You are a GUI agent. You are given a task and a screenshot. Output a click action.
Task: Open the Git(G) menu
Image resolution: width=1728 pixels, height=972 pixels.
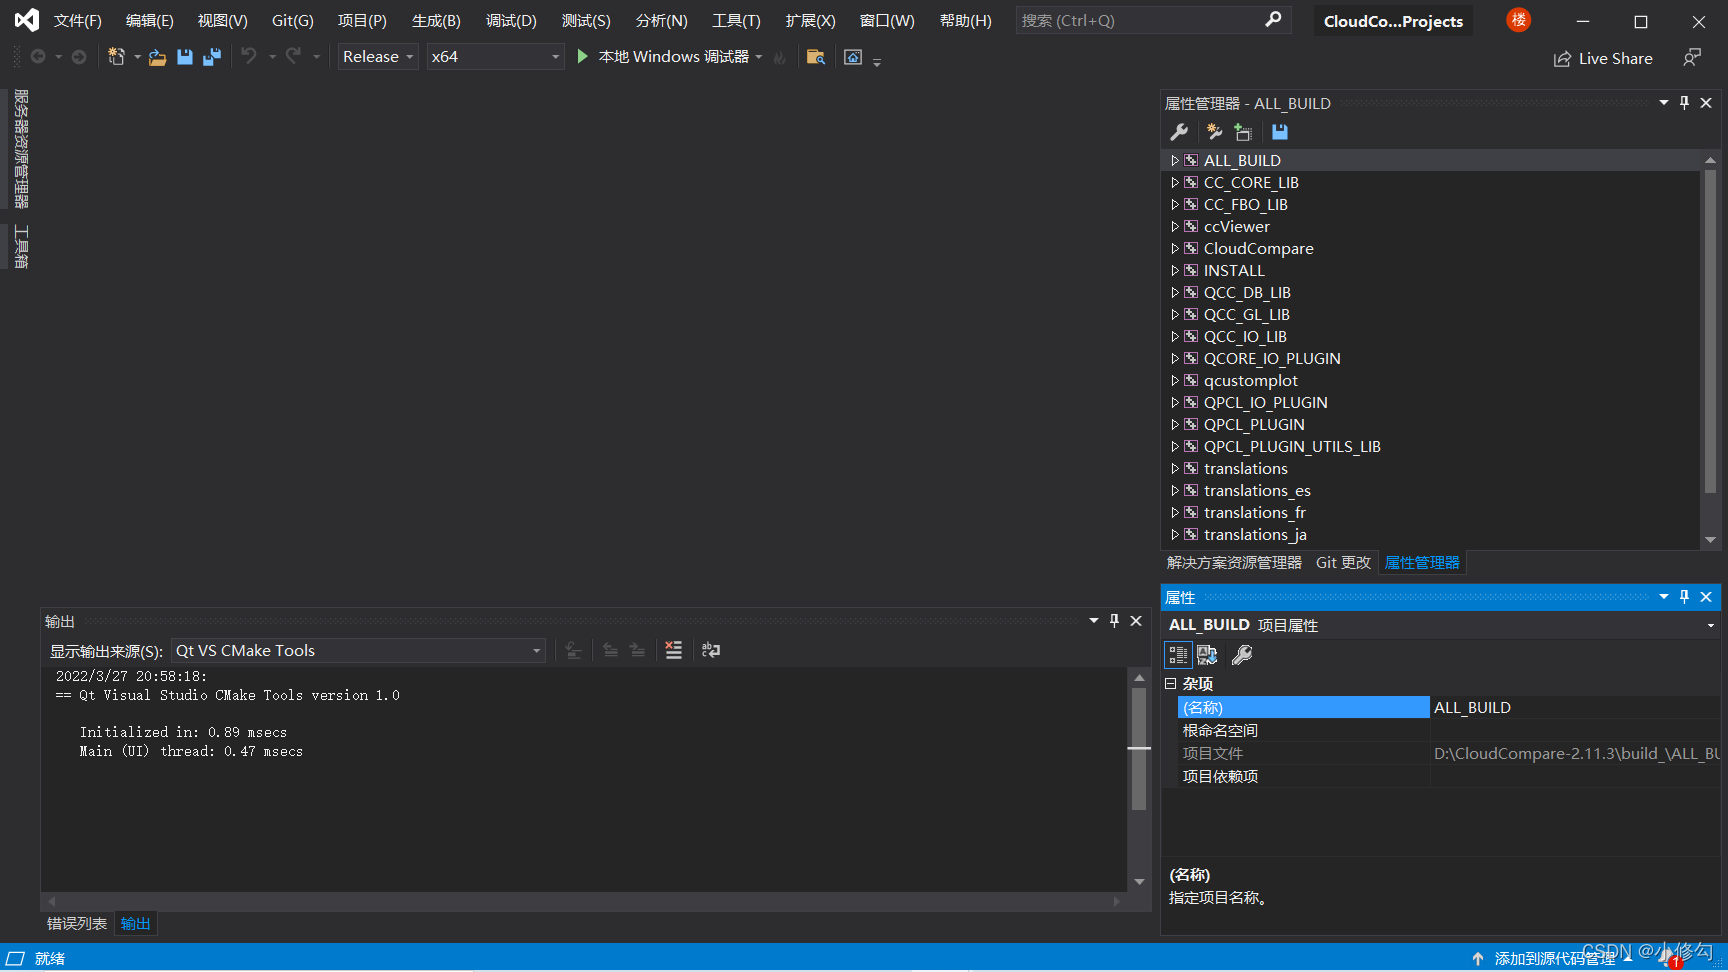(x=293, y=21)
